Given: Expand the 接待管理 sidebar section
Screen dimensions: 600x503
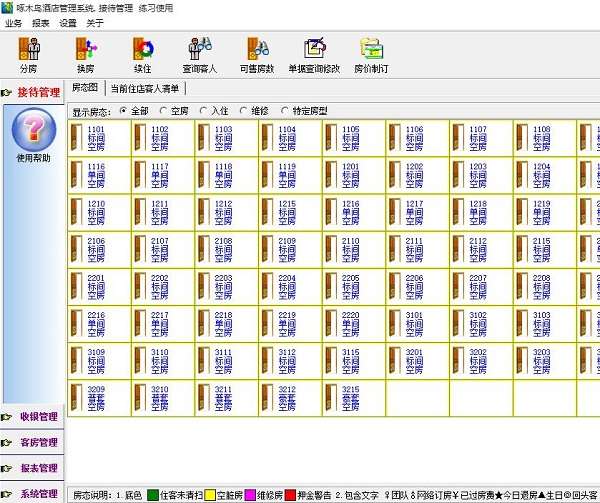Looking at the screenshot, I should 32,92.
